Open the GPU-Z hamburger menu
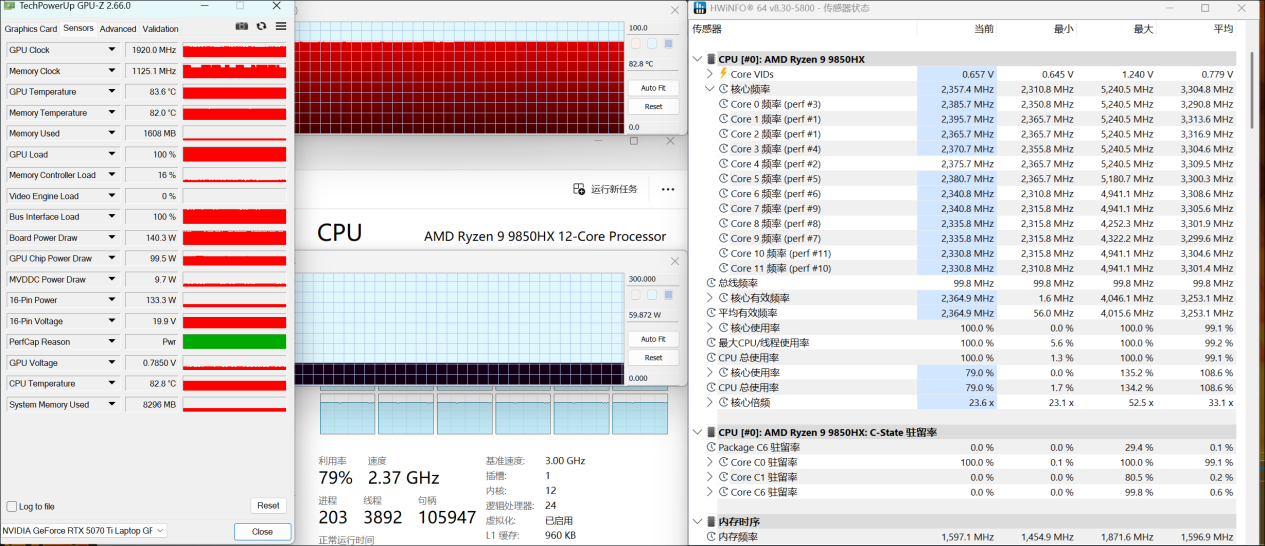 pos(280,26)
